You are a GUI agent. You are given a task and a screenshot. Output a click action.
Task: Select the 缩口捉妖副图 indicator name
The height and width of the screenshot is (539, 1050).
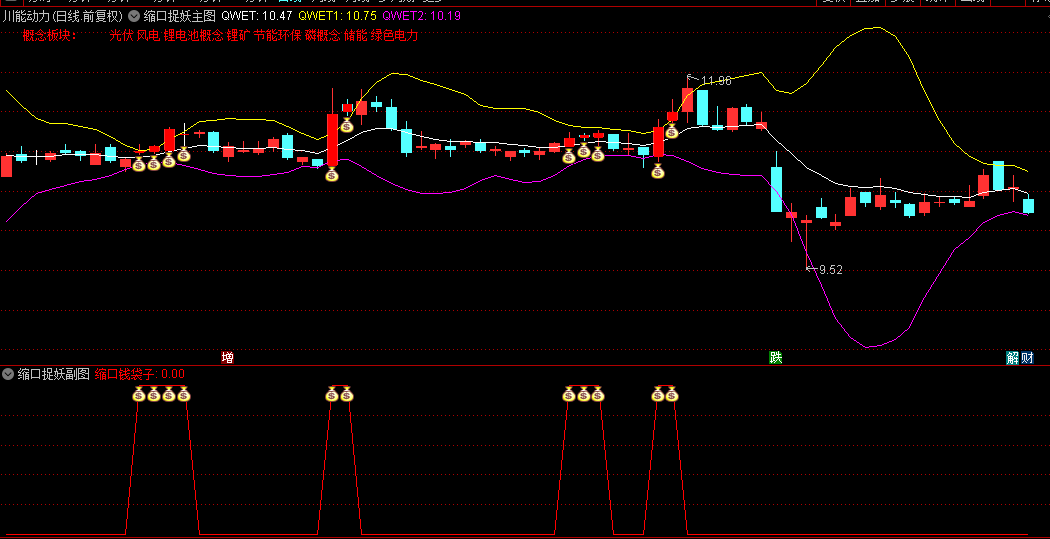[x=54, y=374]
